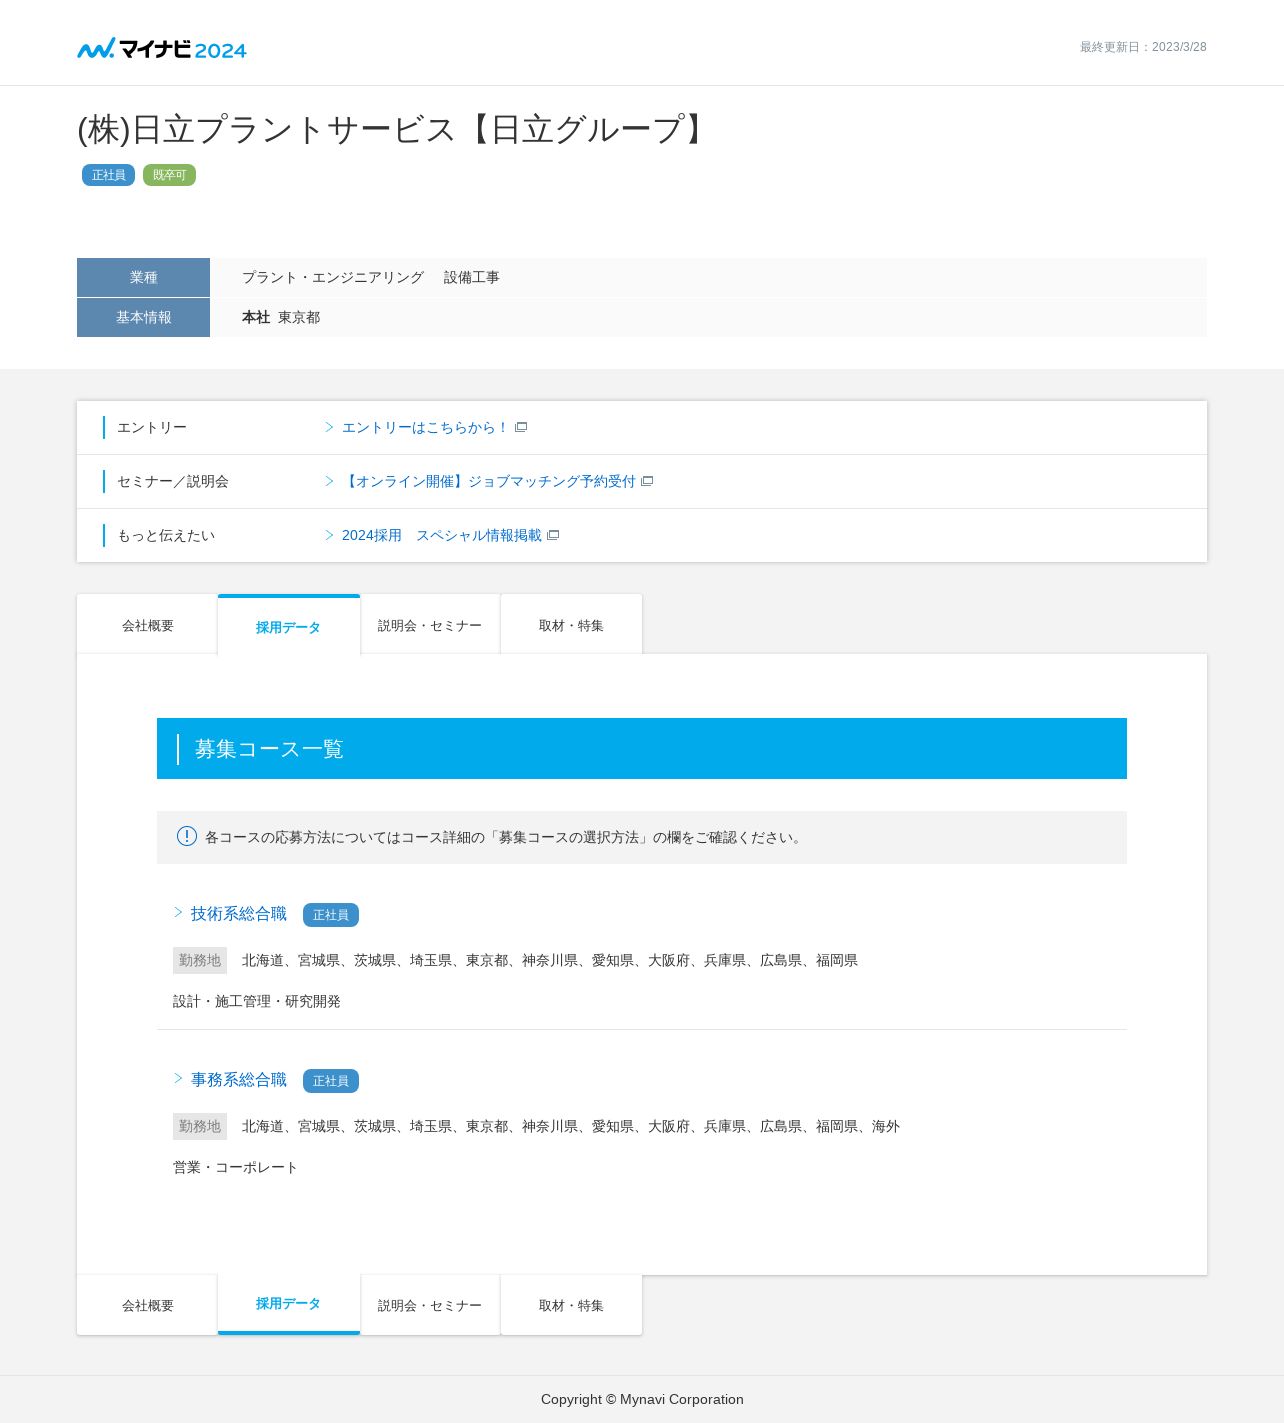Click the 基本情報 header cell
This screenshot has height=1423, width=1284.
tap(143, 317)
